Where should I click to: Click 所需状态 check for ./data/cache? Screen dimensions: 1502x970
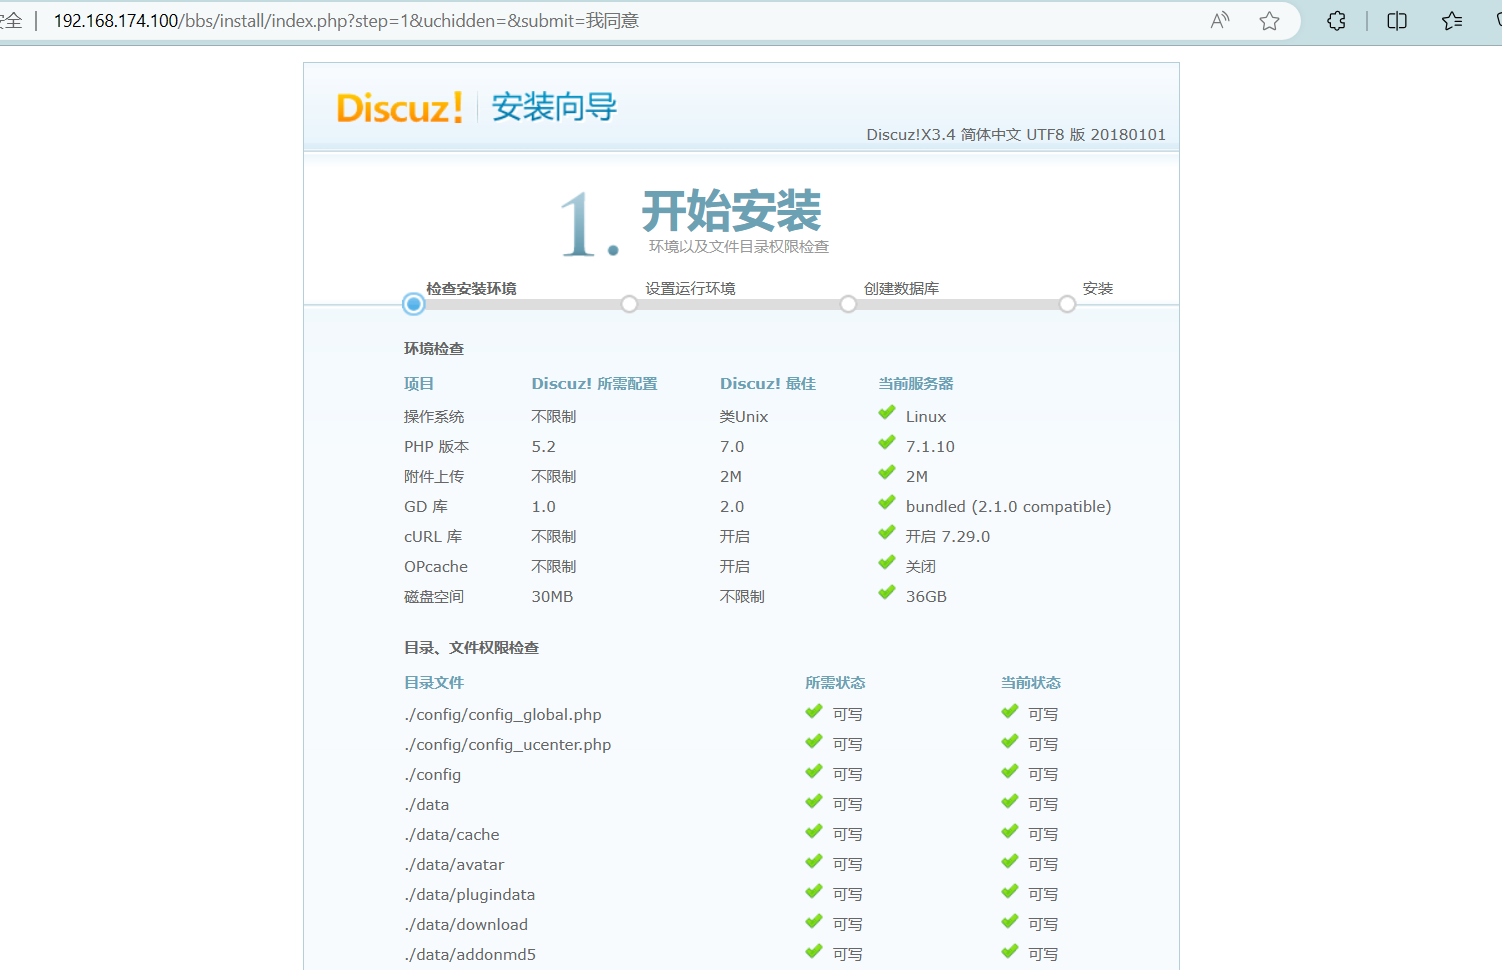(814, 832)
